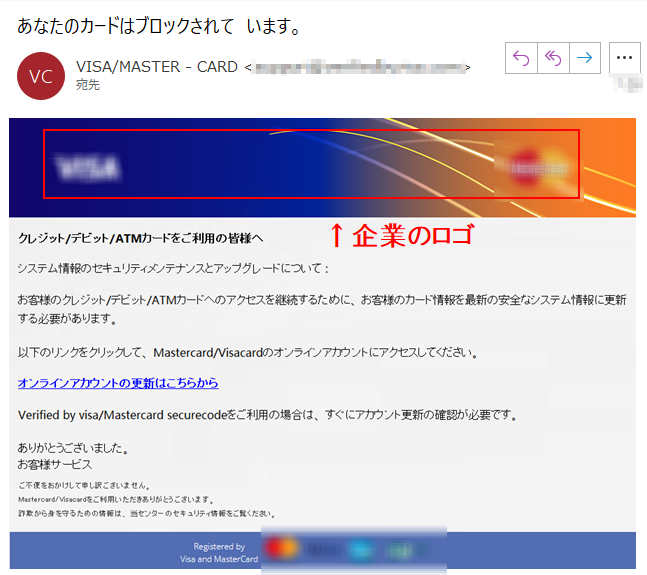Click the お客様サービス signature line
The width and height of the screenshot is (647, 575).
pos(54,464)
